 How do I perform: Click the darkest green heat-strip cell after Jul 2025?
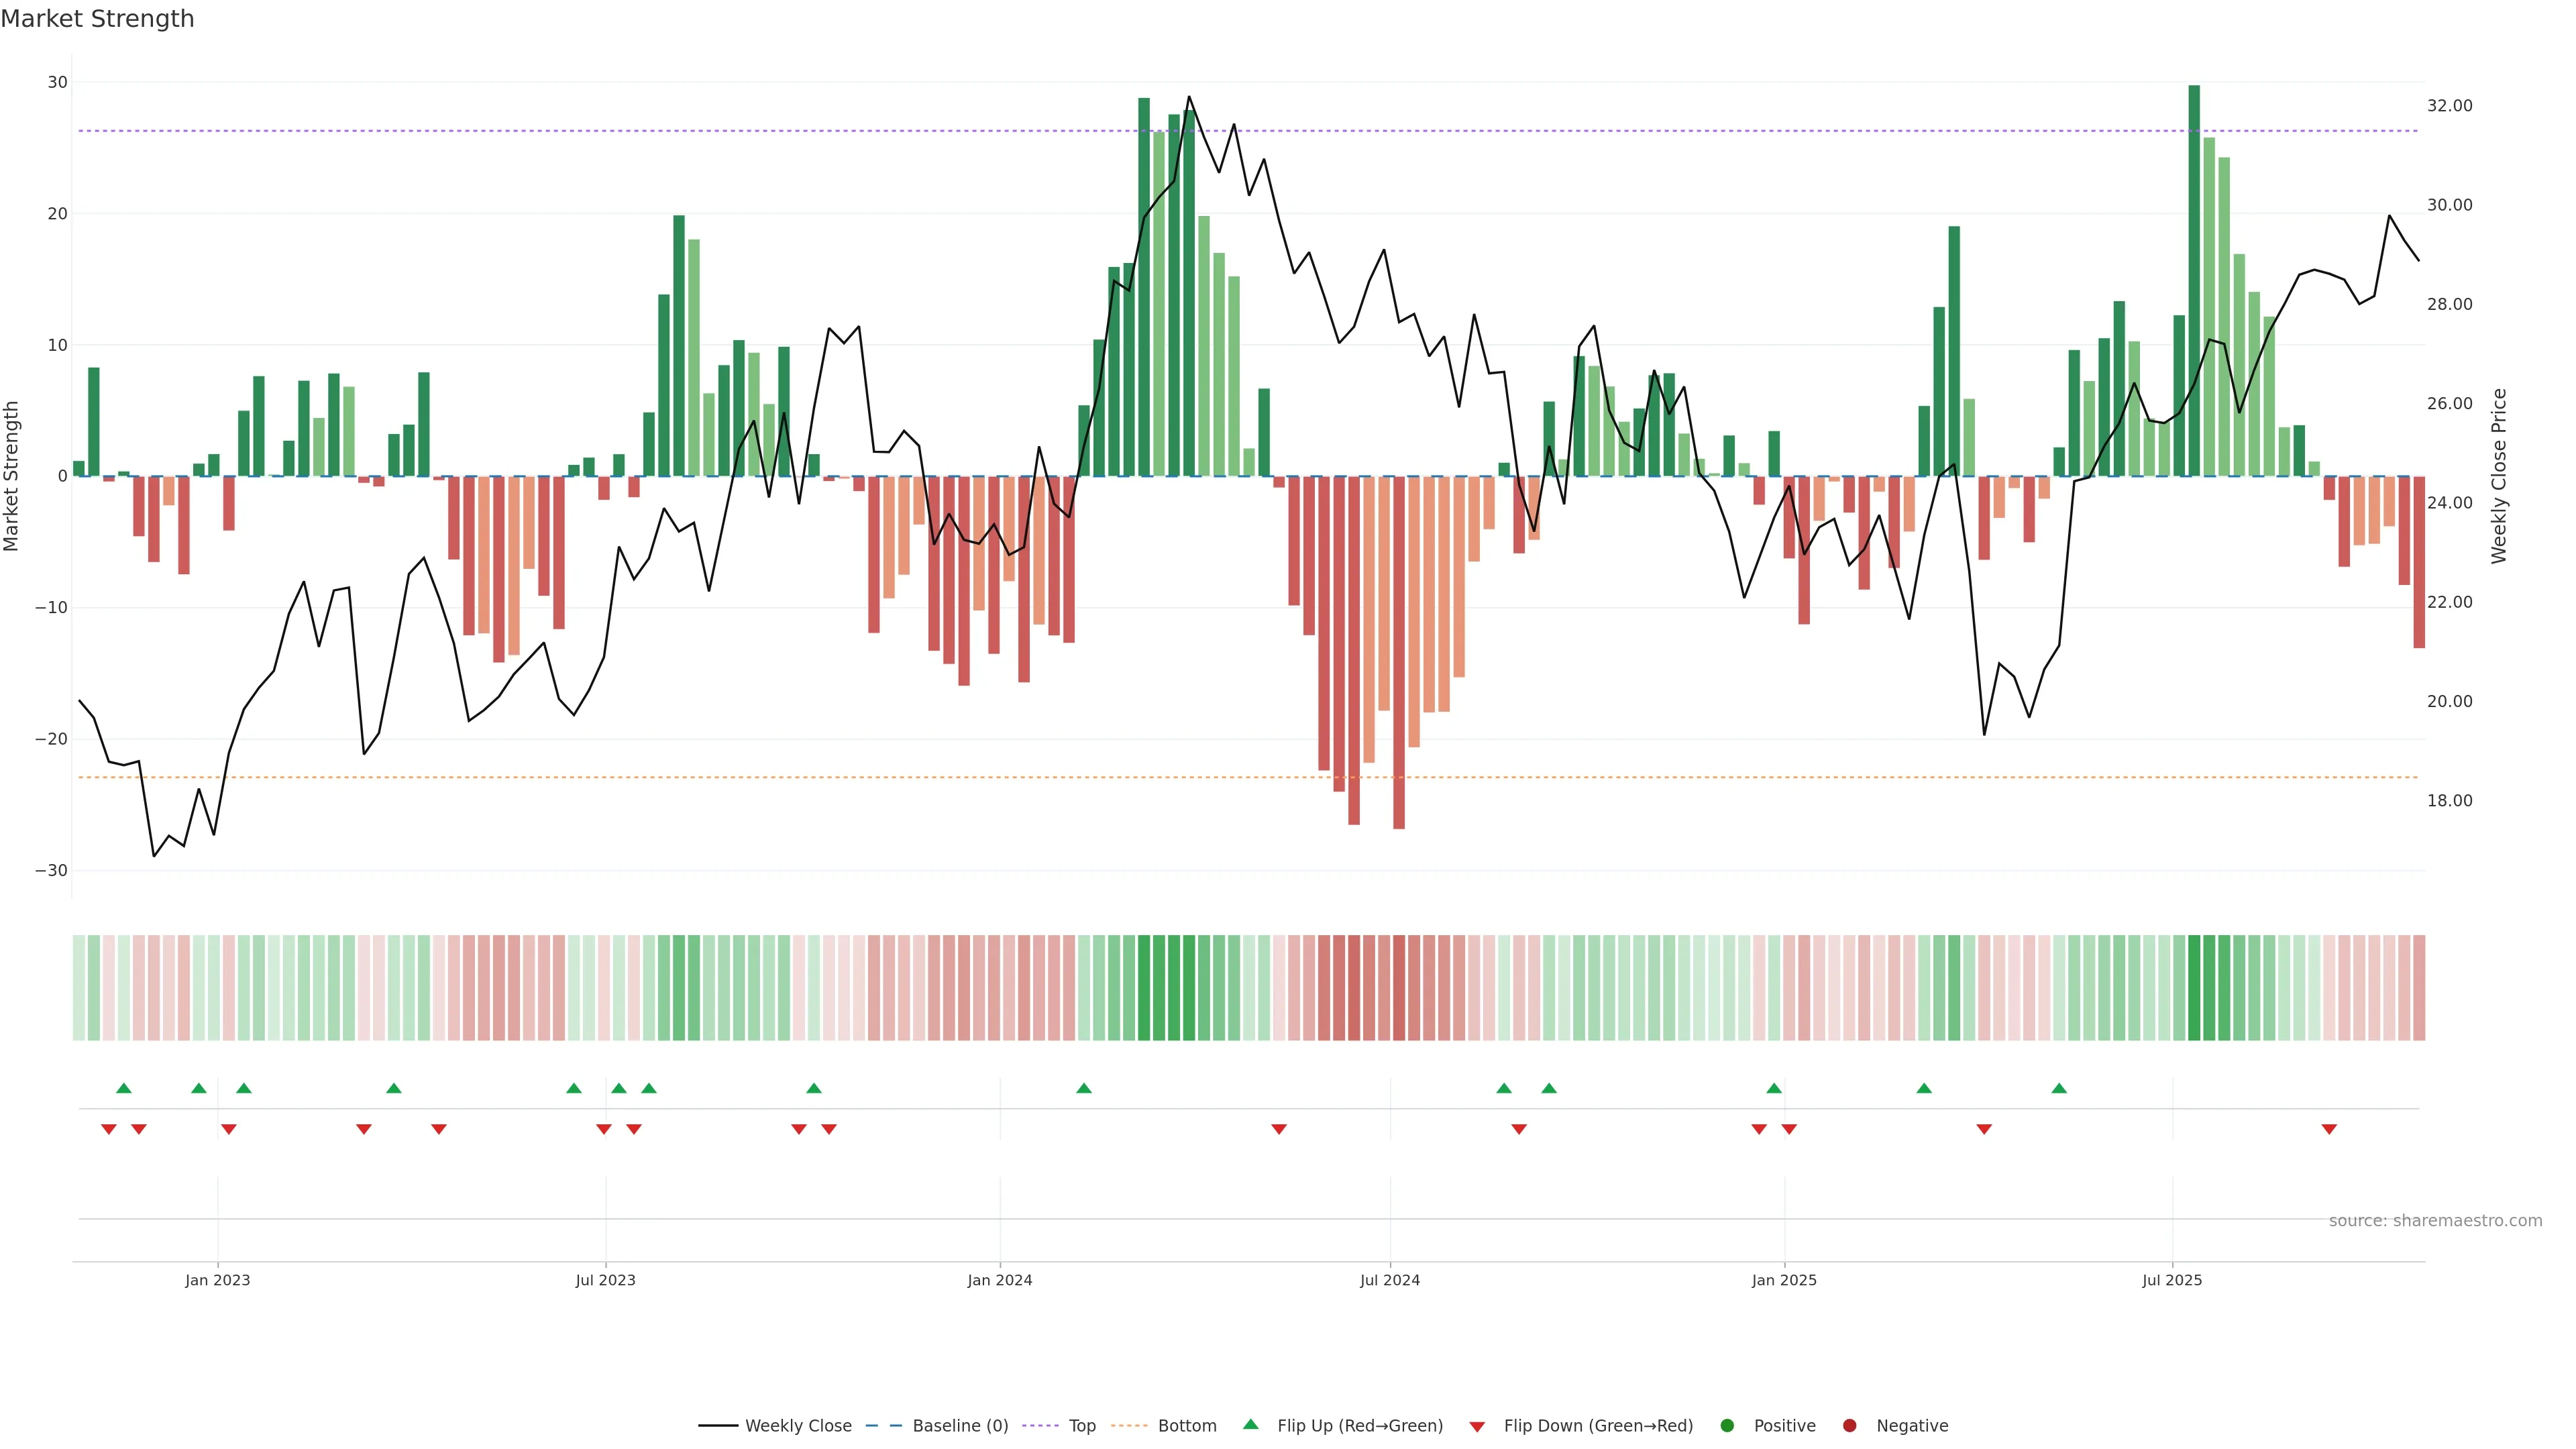pos(2194,988)
